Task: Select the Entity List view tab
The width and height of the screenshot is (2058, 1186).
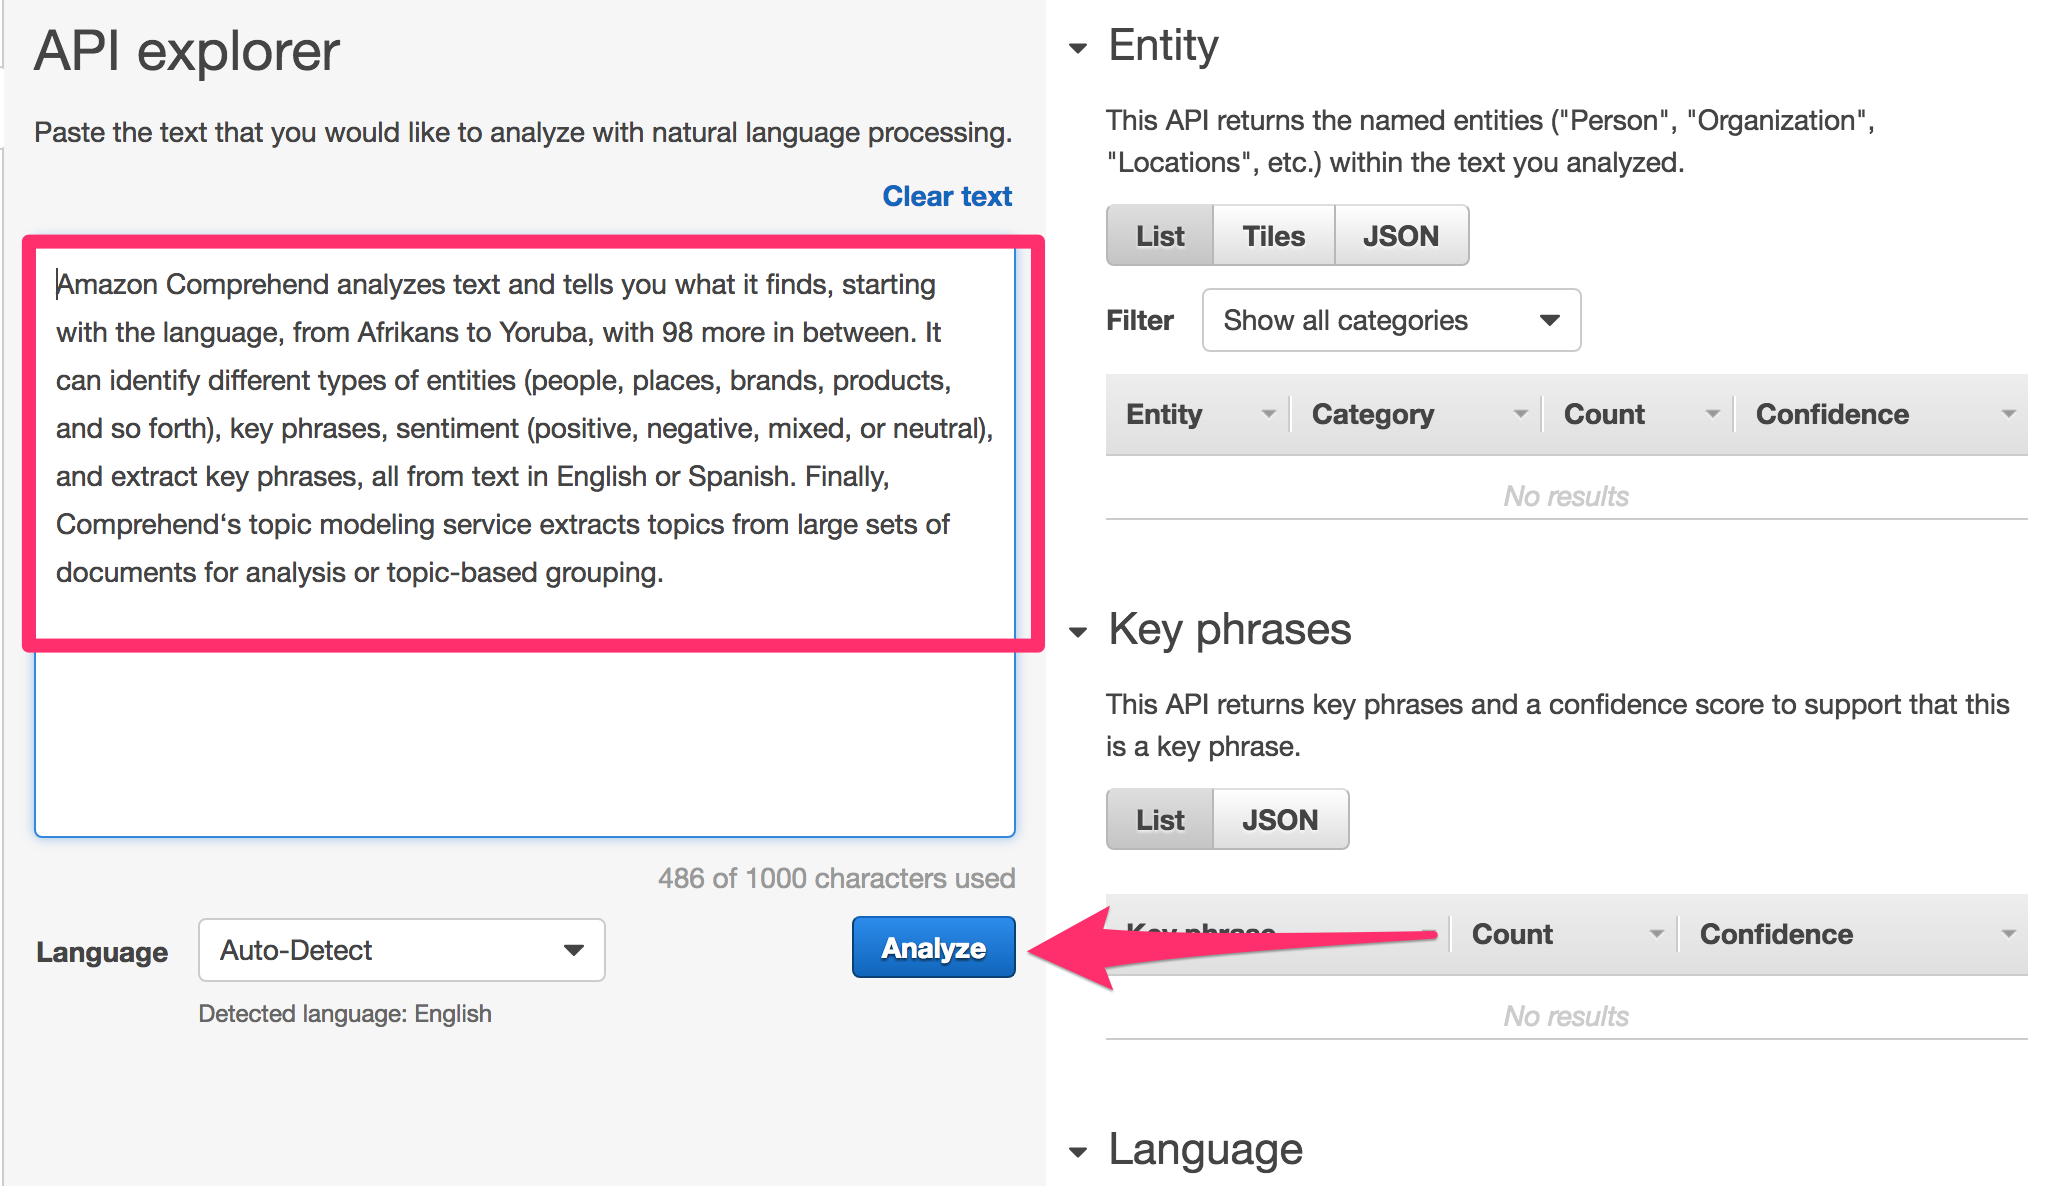Action: tap(1160, 236)
